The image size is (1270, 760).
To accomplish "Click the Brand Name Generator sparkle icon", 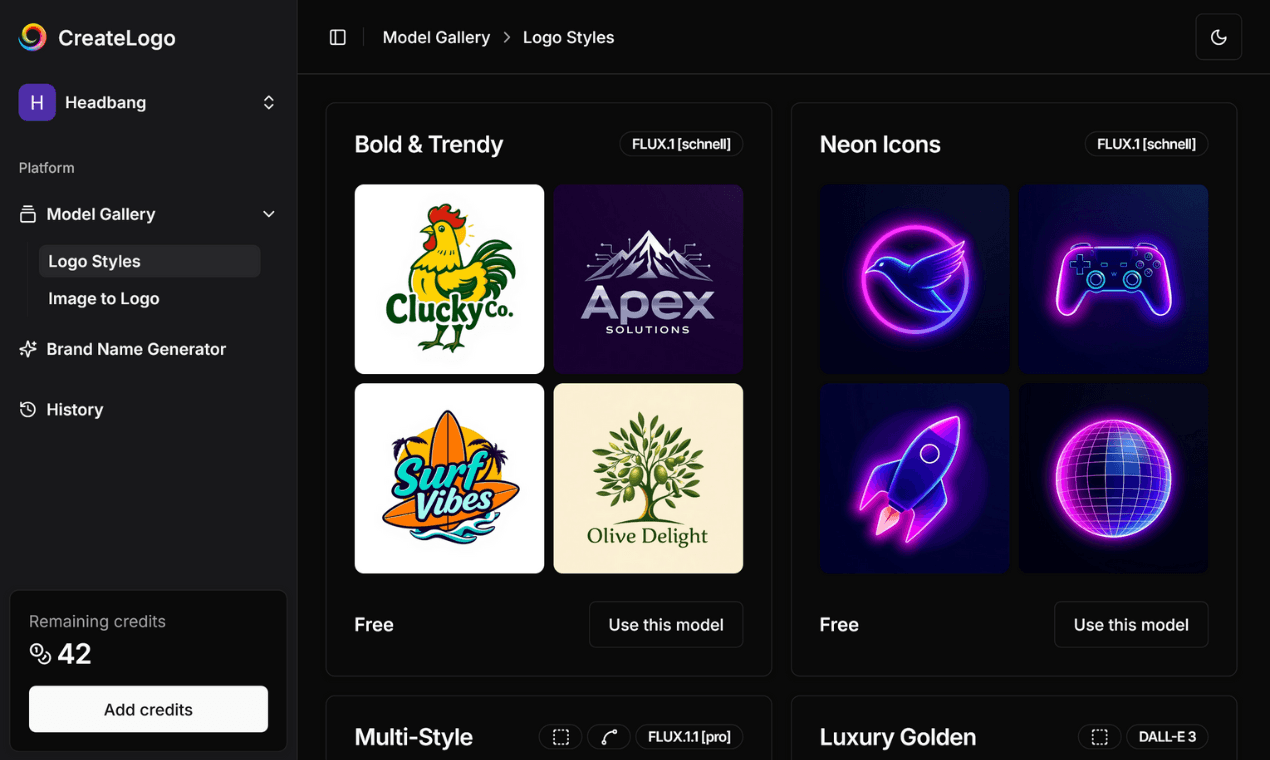I will click(x=28, y=349).
